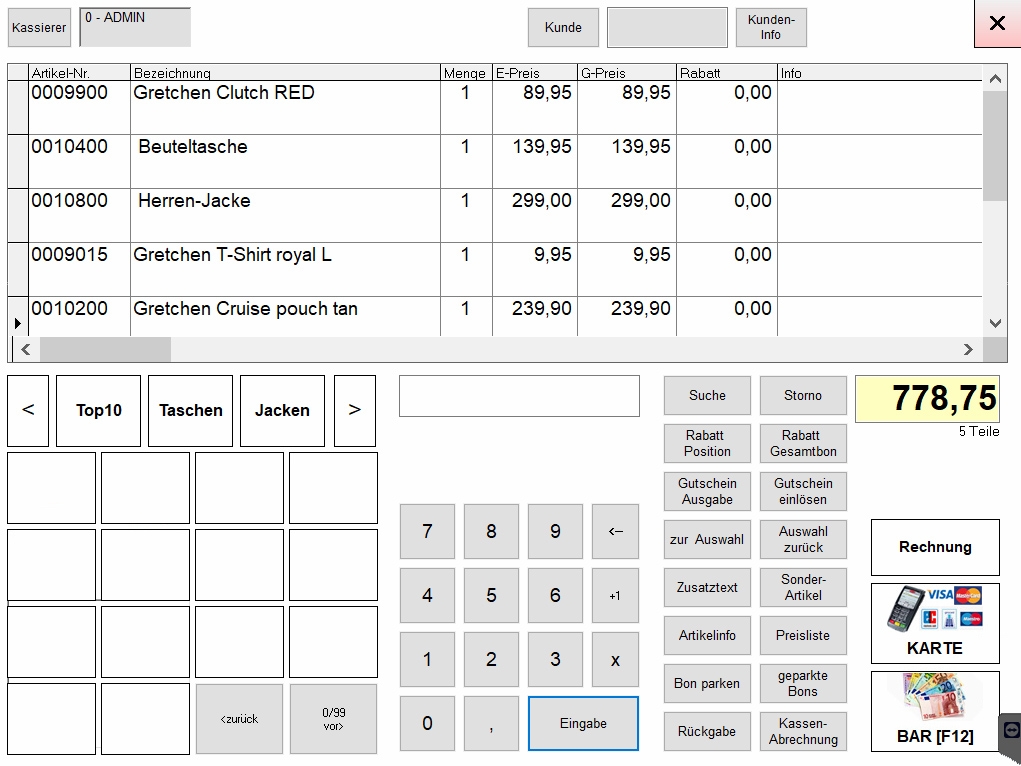Tap keypad digit 0
The image size is (1021, 766).
(427, 723)
